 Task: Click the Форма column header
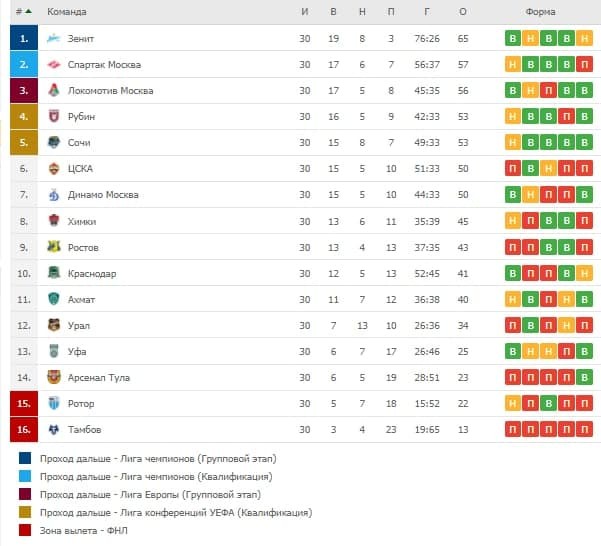click(x=540, y=12)
